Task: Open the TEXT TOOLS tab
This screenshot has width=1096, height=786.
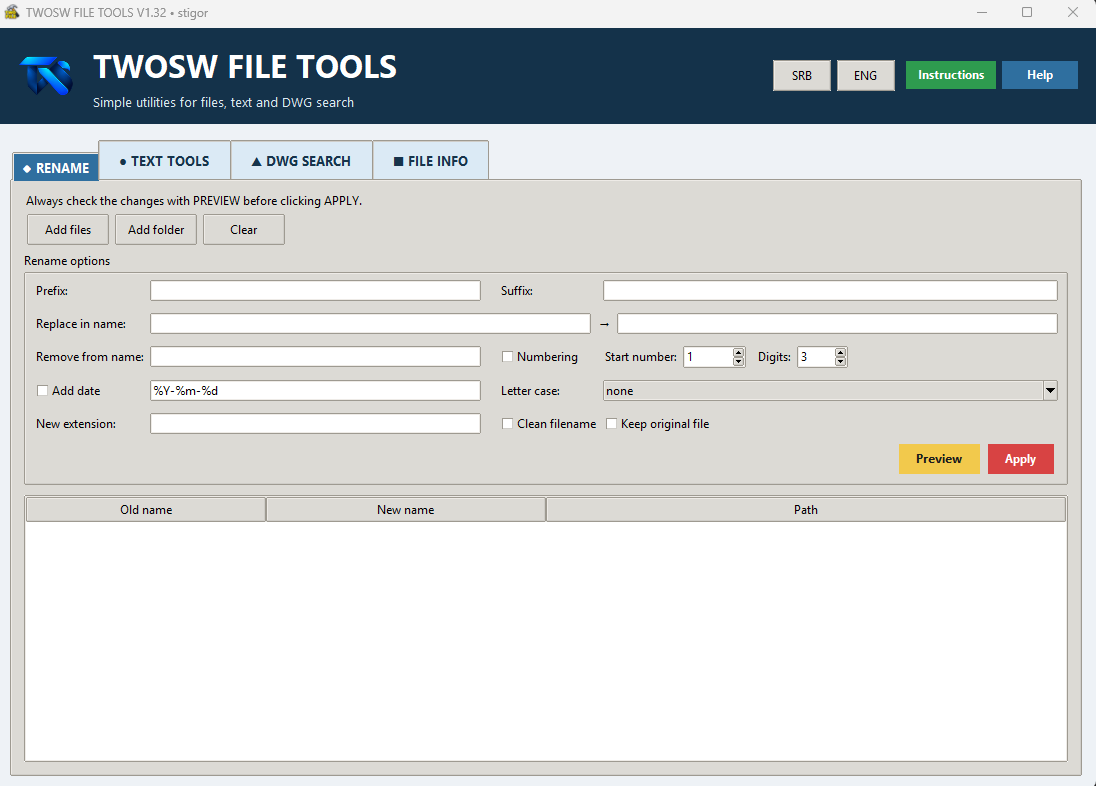Action: coord(164,161)
